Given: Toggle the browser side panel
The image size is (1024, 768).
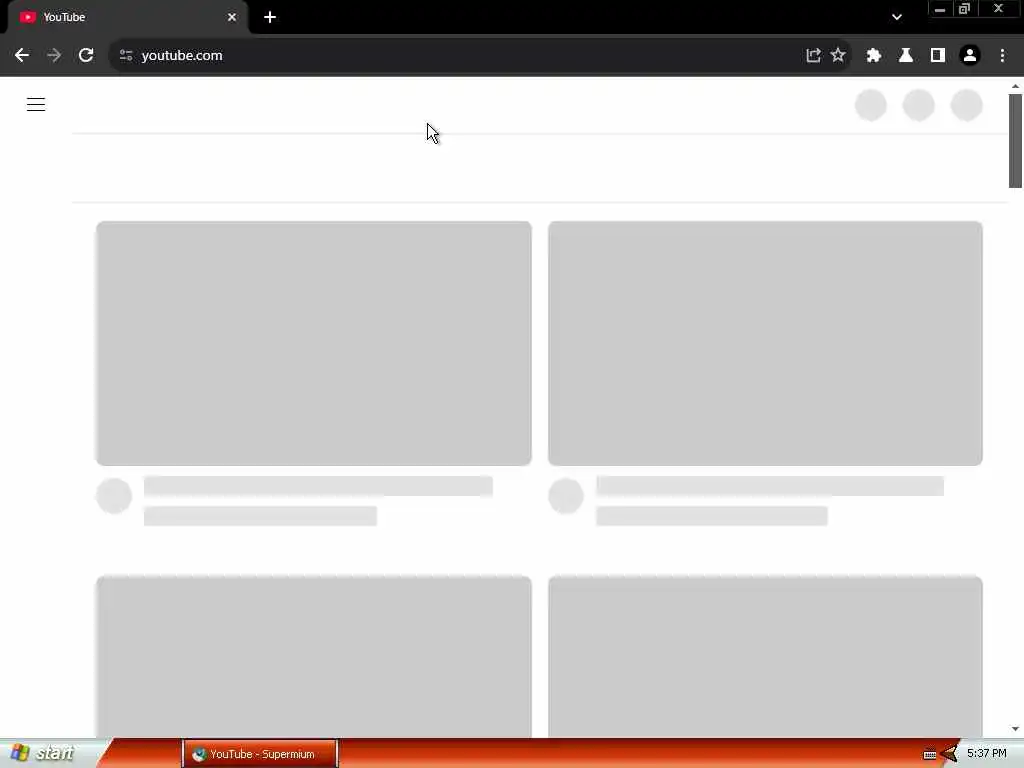Looking at the screenshot, I should click(938, 56).
